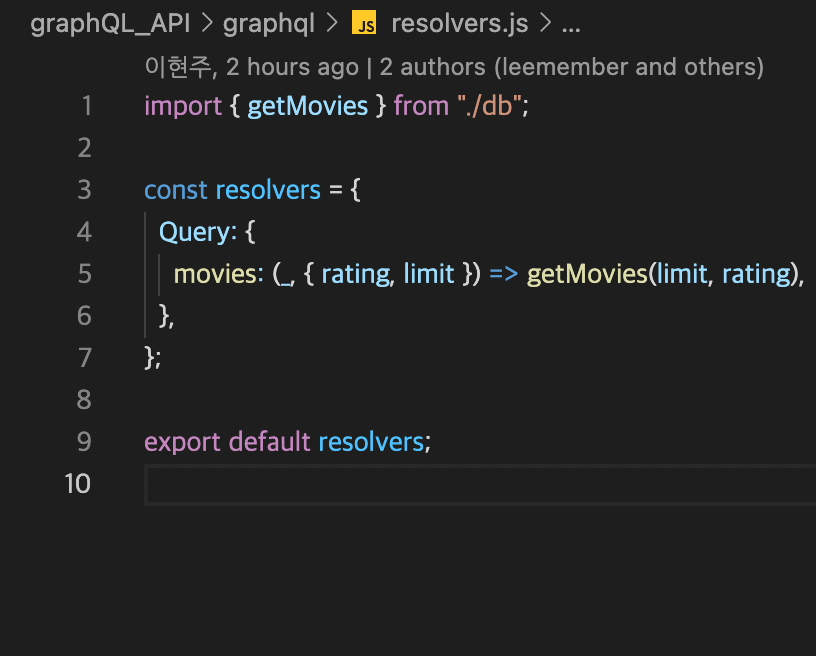Click line number 5 in the gutter
This screenshot has height=656, width=816.
click(x=87, y=273)
